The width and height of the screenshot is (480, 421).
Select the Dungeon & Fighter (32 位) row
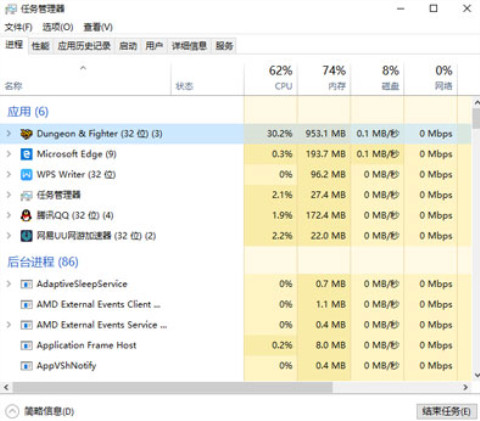(x=235, y=134)
